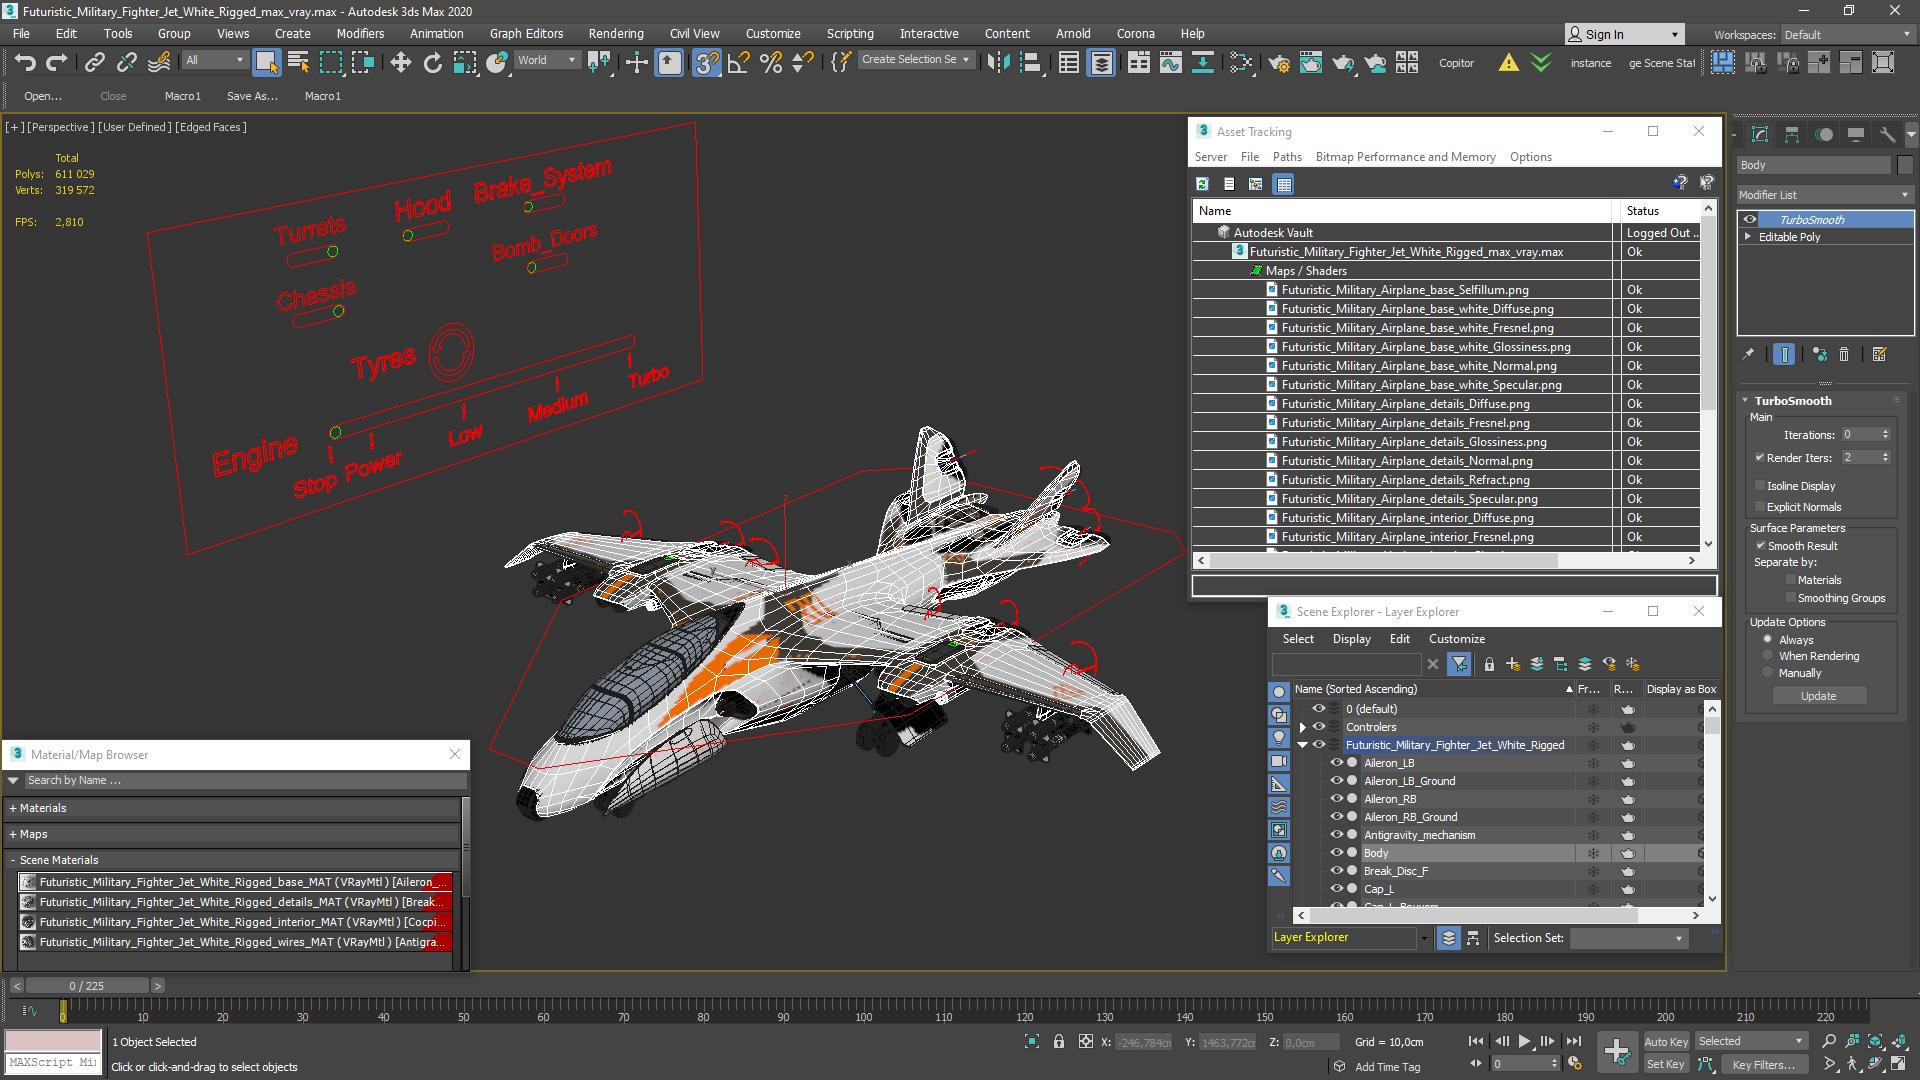Open the World reference coordinate dropdown

546,60
